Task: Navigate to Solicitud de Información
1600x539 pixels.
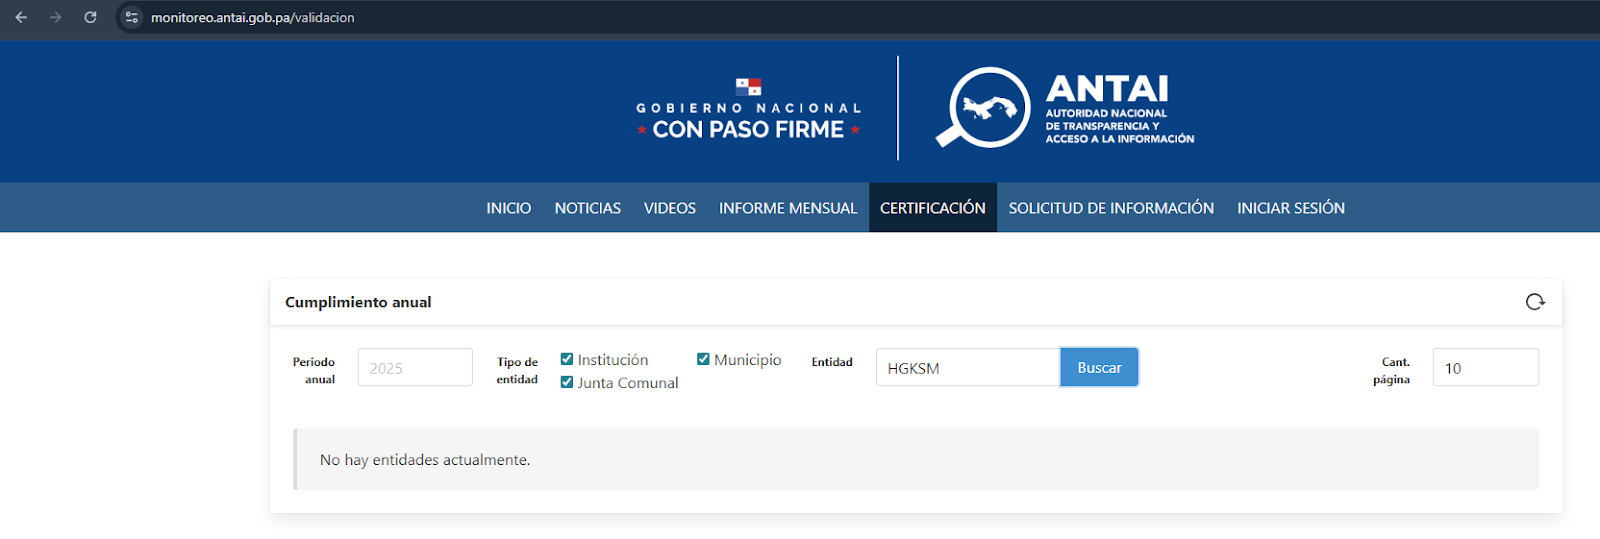Action: tap(1111, 208)
